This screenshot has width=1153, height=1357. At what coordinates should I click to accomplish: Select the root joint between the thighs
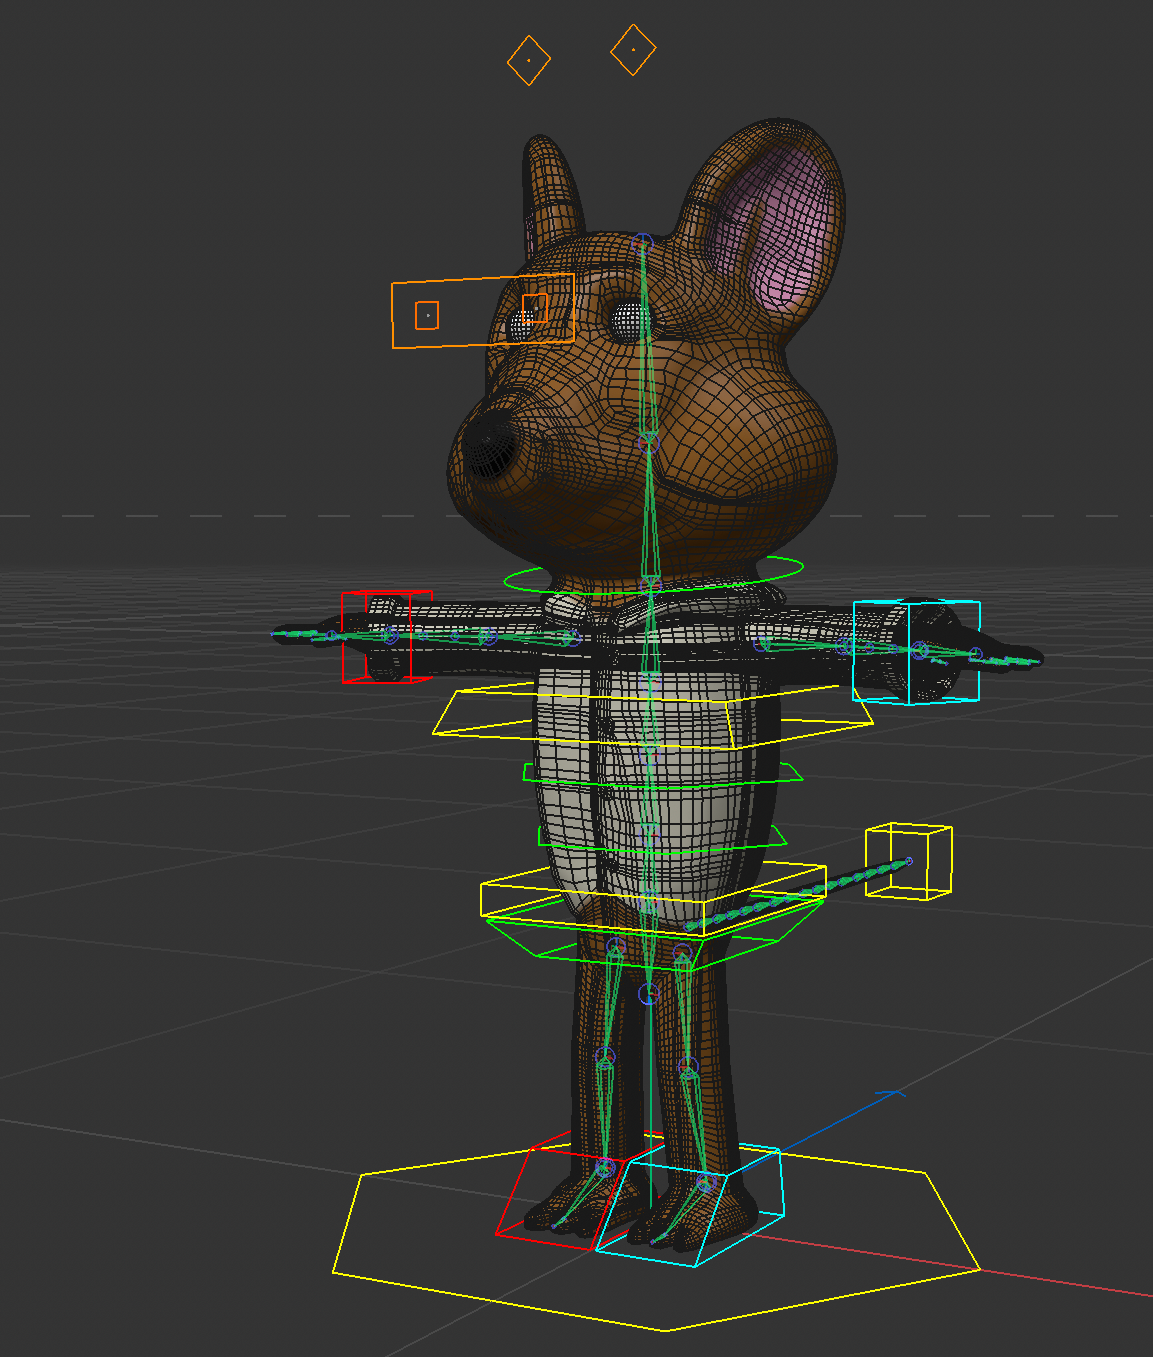point(649,994)
